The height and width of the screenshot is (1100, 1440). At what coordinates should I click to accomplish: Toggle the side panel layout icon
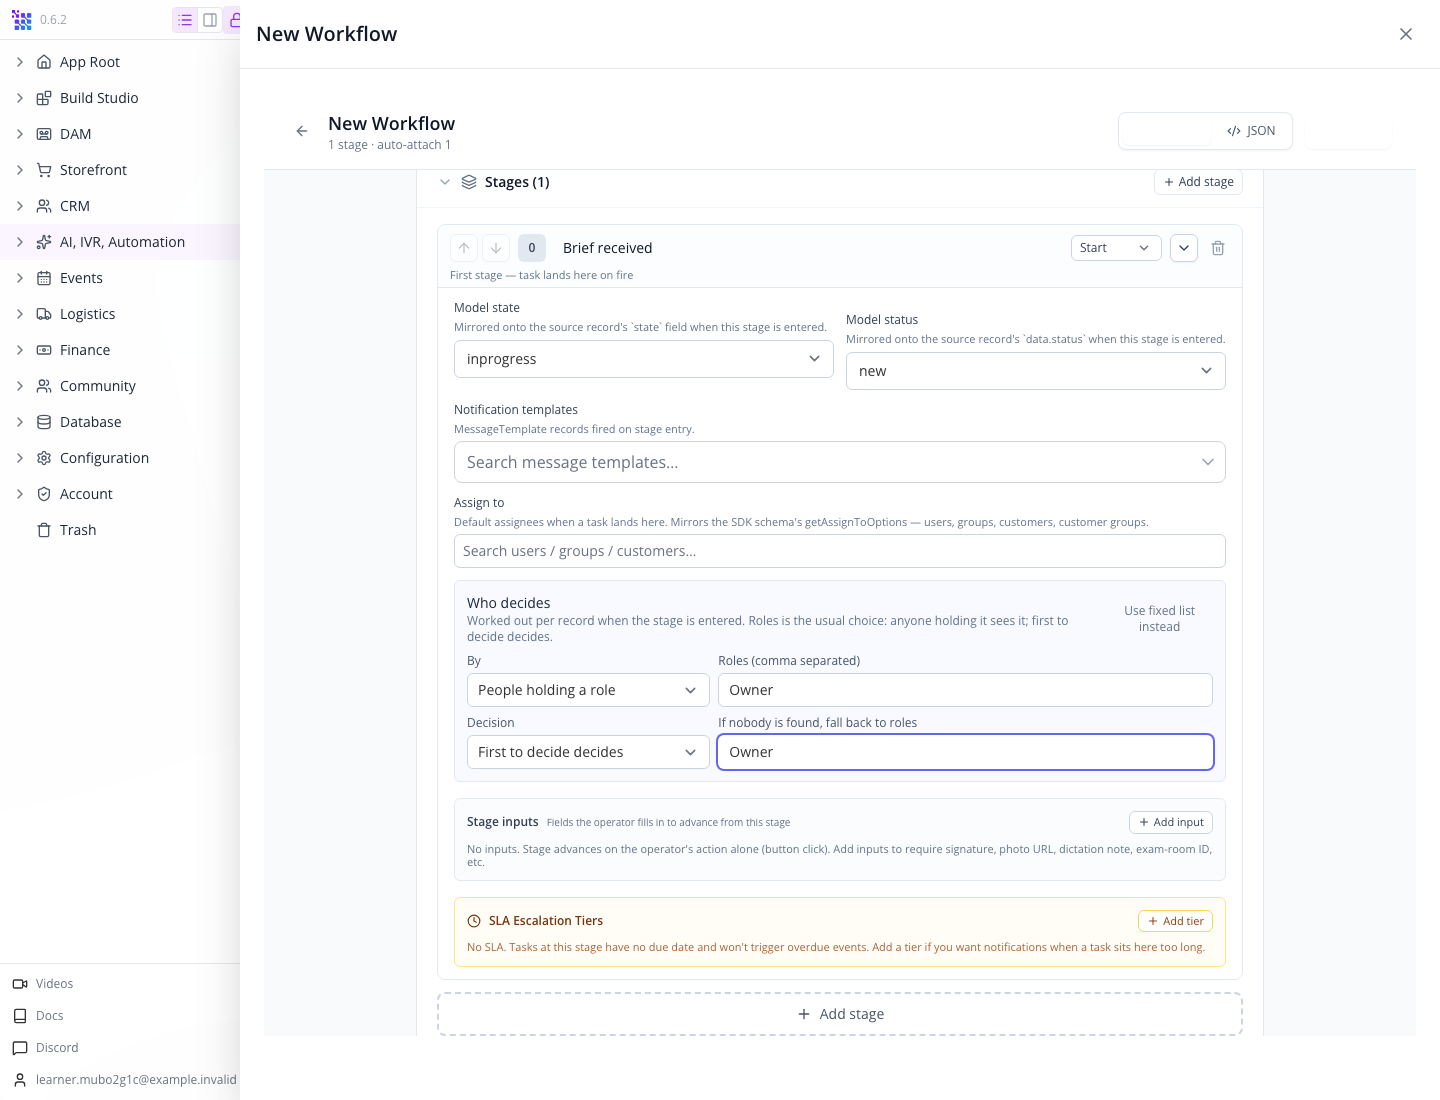pyautogui.click(x=210, y=20)
